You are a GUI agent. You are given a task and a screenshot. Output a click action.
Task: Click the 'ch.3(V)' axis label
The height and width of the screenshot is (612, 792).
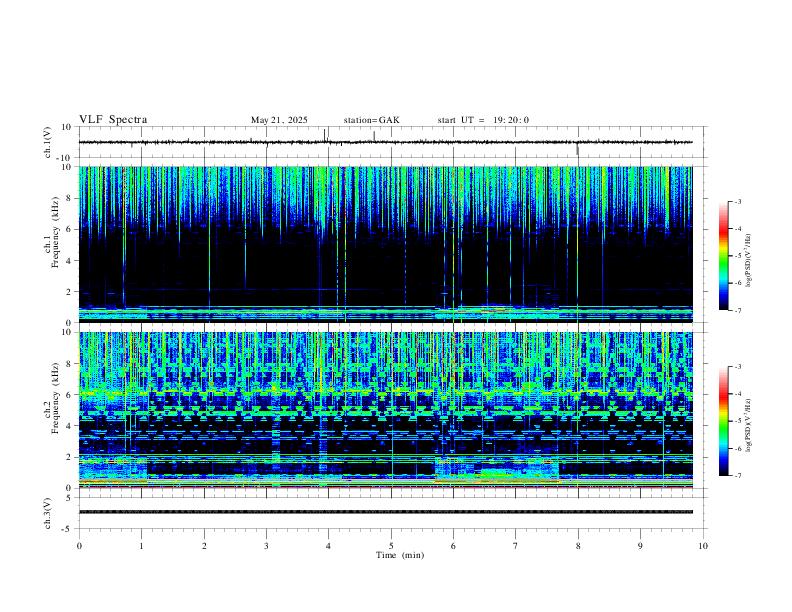pyautogui.click(x=48, y=513)
